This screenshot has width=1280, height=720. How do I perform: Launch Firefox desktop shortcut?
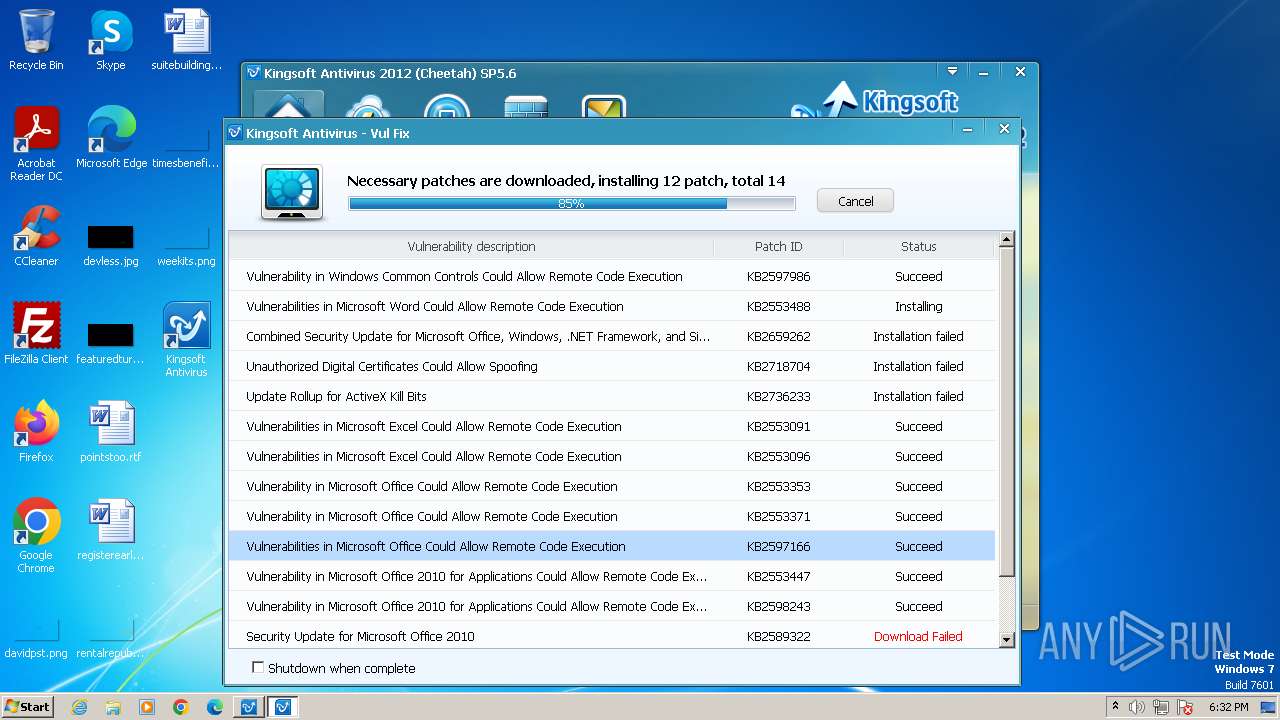point(36,432)
